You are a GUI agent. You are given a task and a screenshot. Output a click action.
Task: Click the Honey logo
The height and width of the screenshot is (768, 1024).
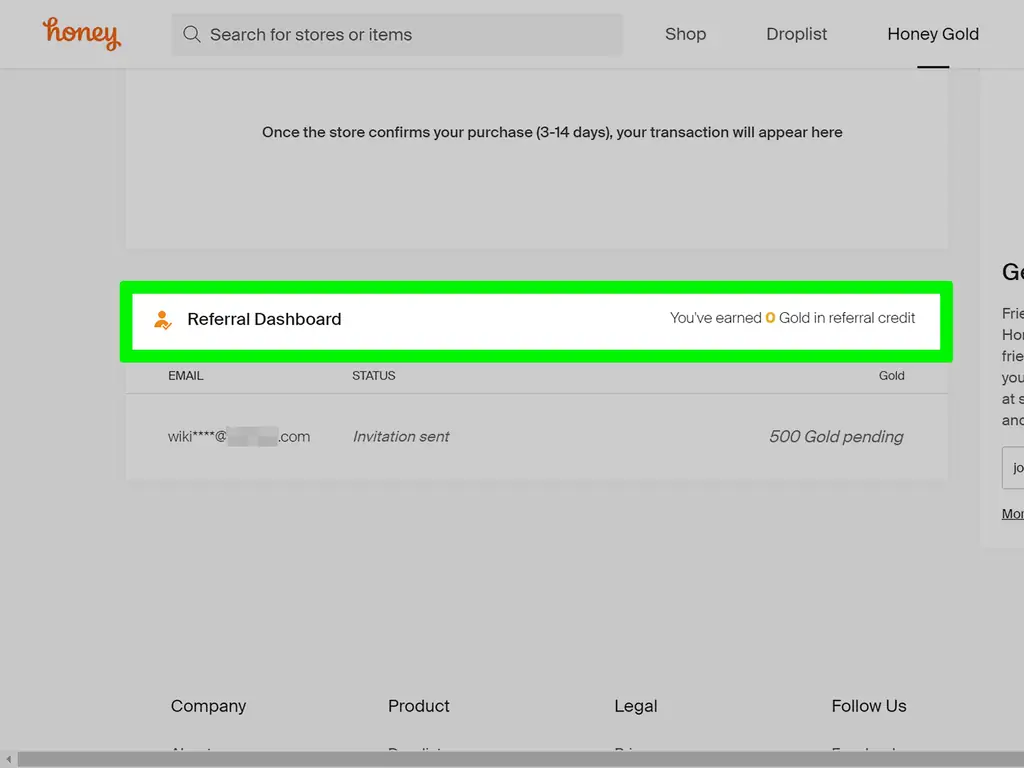tap(82, 34)
